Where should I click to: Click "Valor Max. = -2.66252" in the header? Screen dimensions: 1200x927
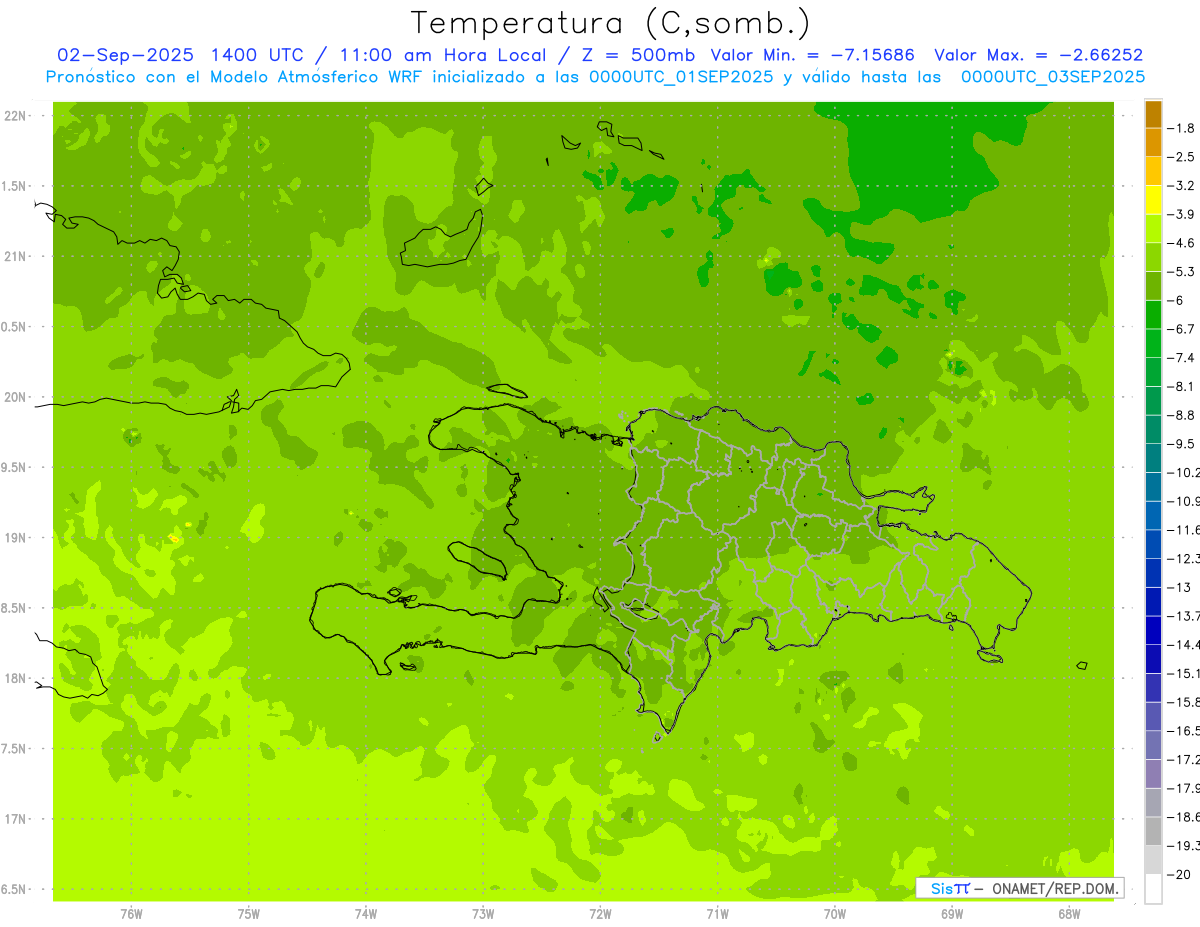tap(1038, 55)
